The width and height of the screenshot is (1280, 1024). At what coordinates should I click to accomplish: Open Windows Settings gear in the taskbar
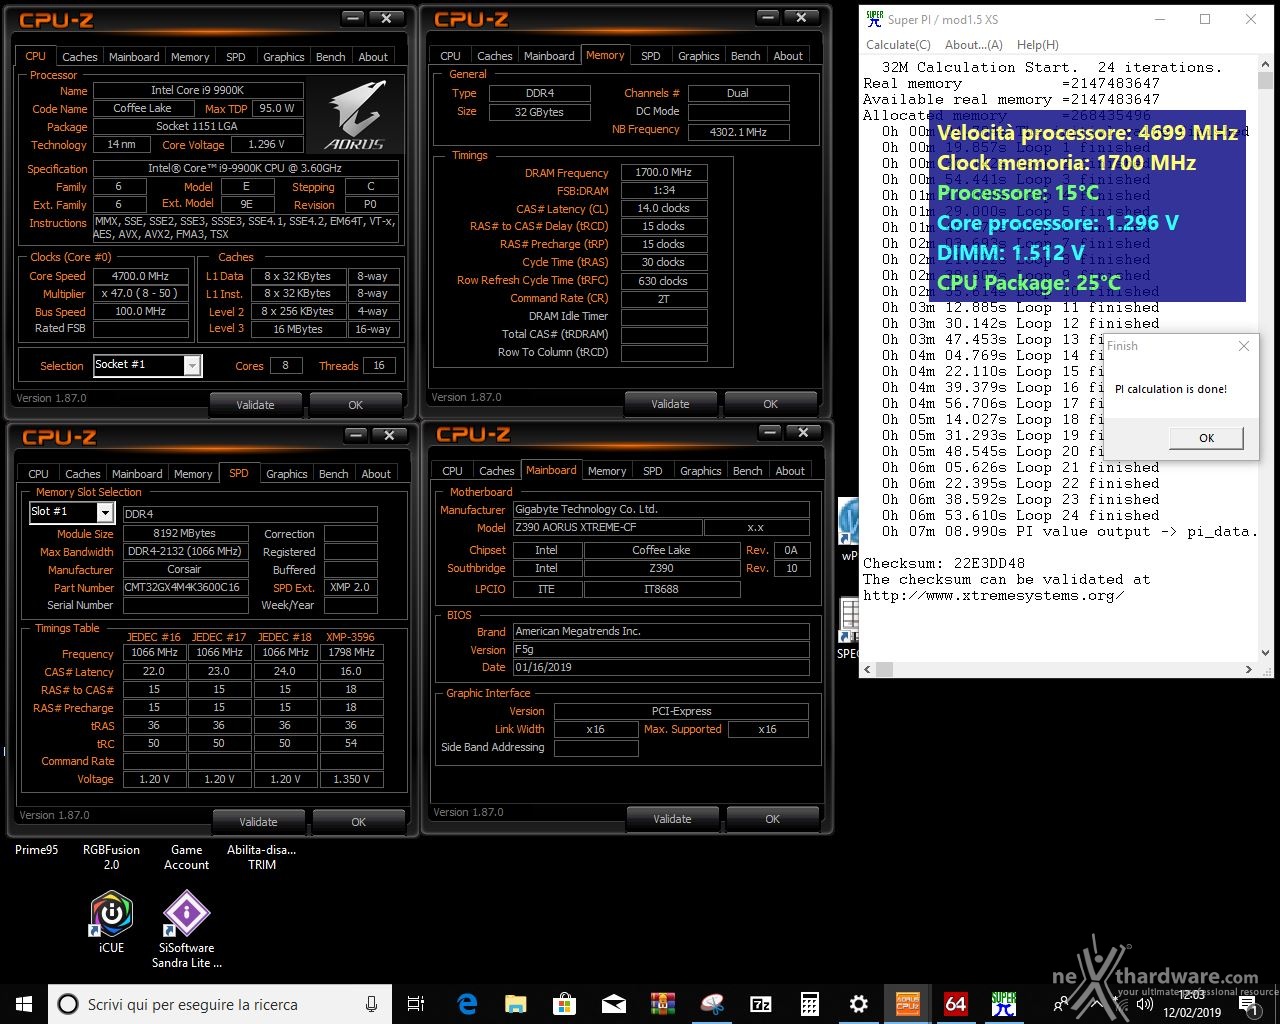pos(859,1004)
